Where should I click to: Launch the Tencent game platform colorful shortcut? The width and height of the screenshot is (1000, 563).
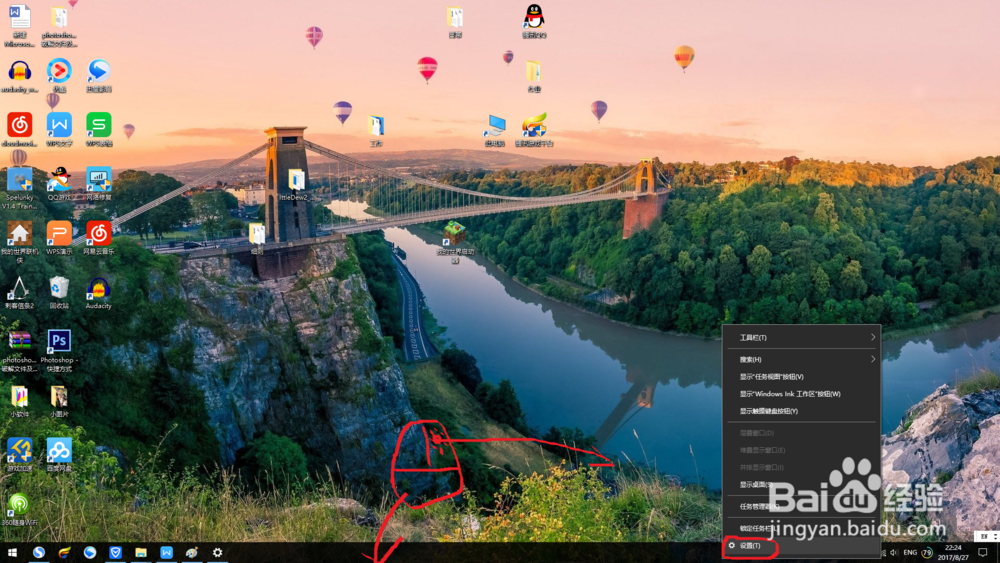pyautogui.click(x=534, y=129)
